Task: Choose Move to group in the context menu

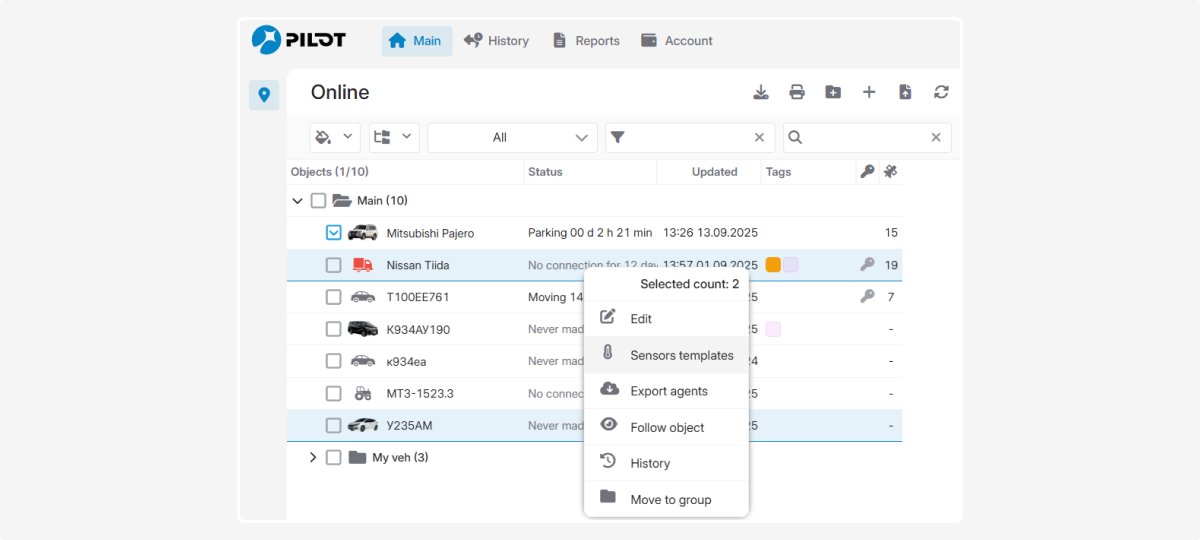Action: (670, 499)
